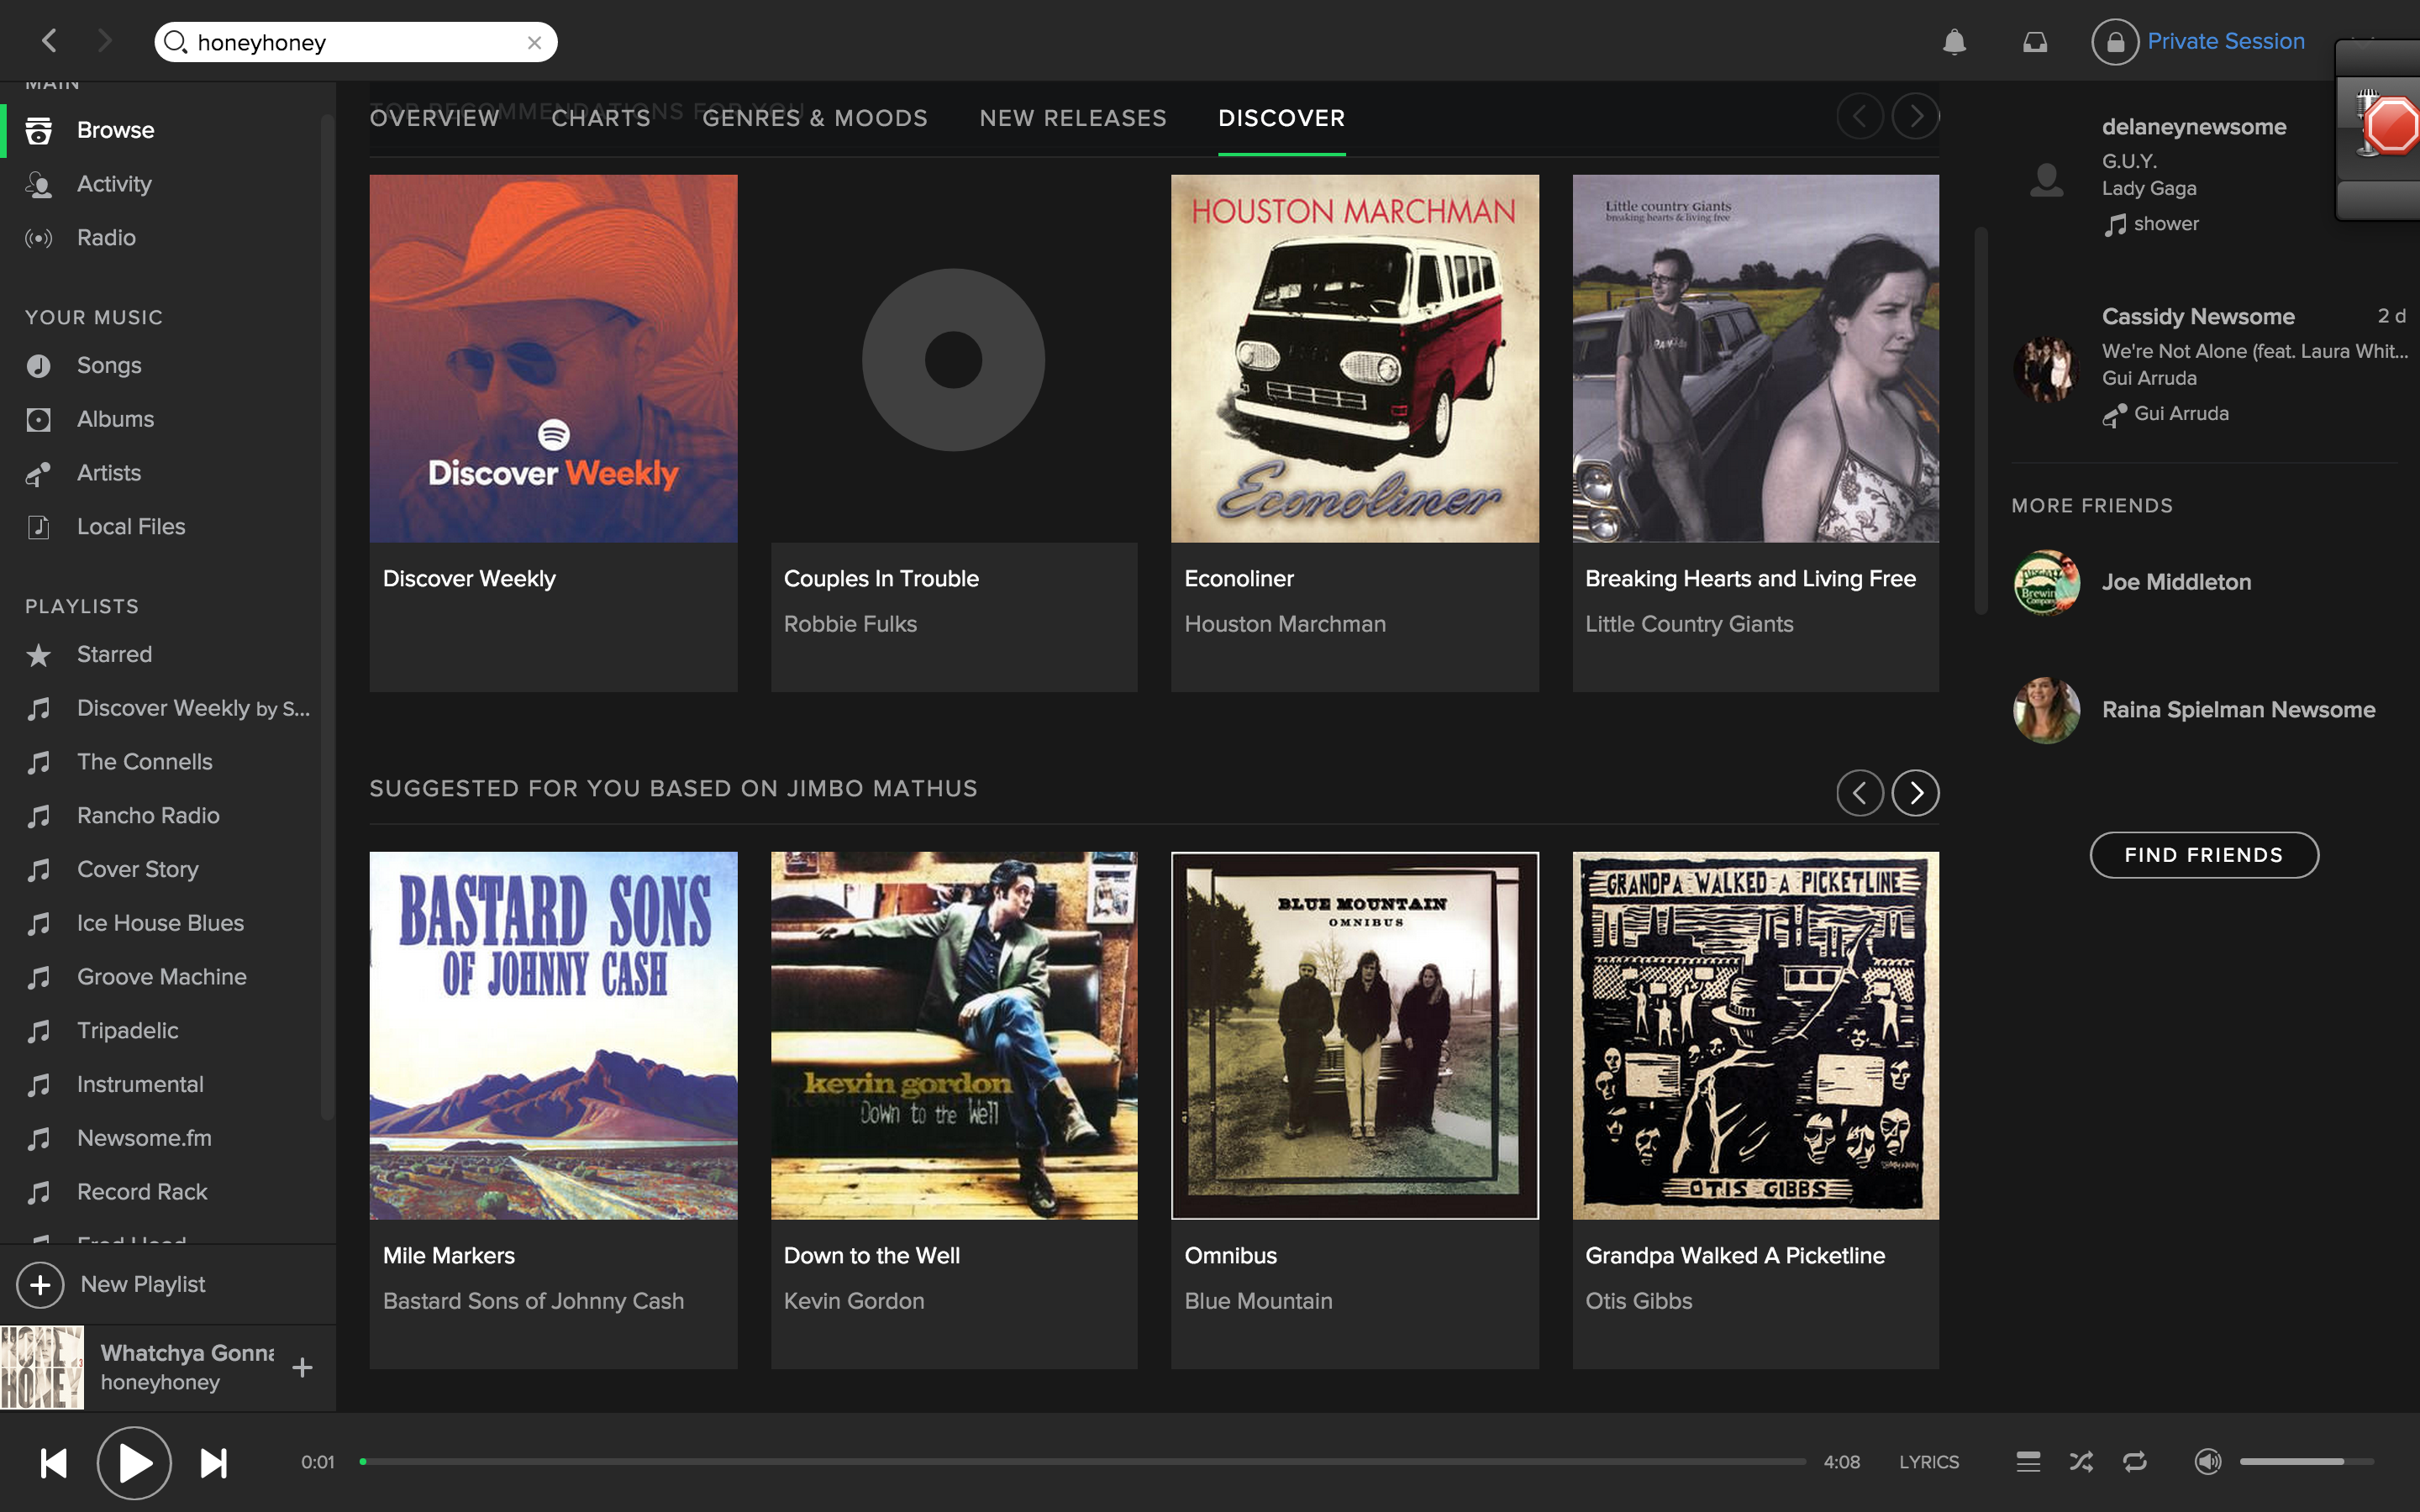
Task: Go to the previous track
Action: pos(54,1463)
